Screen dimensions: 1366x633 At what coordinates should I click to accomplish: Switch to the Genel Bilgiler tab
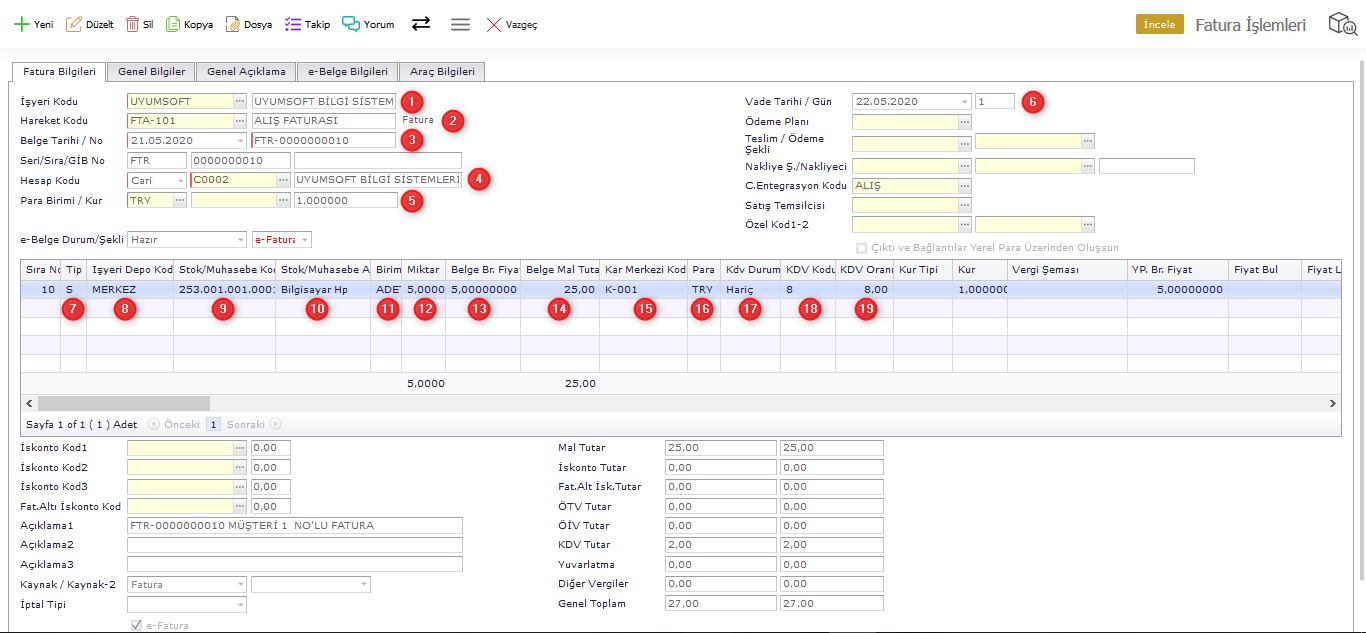coord(151,72)
